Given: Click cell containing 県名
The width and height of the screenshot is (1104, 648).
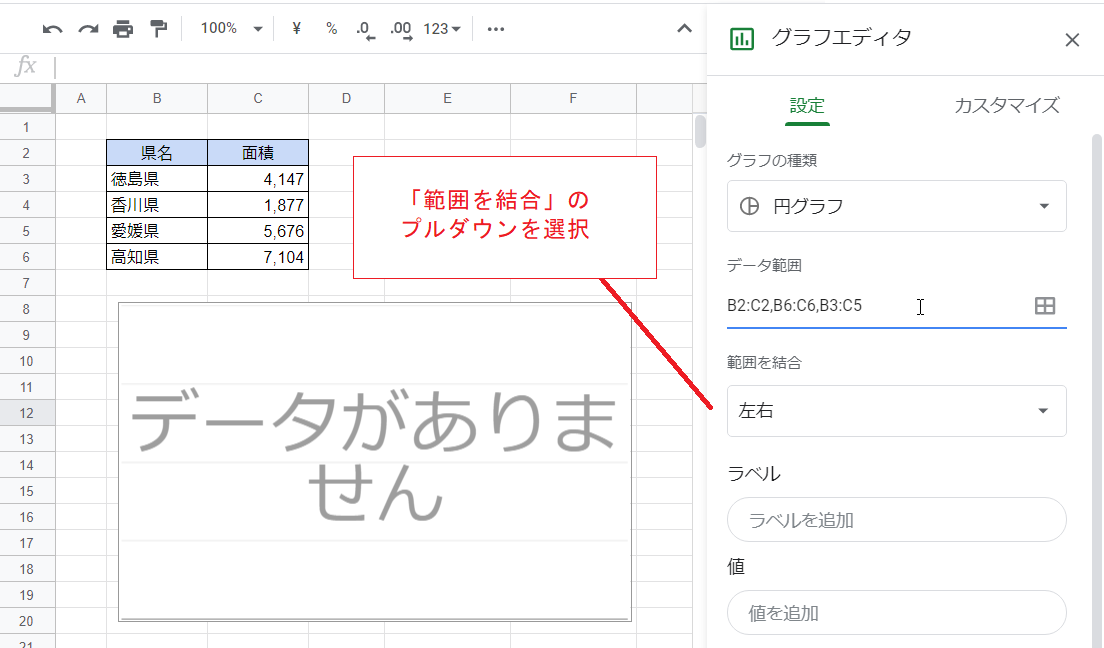Looking at the screenshot, I should (157, 153).
